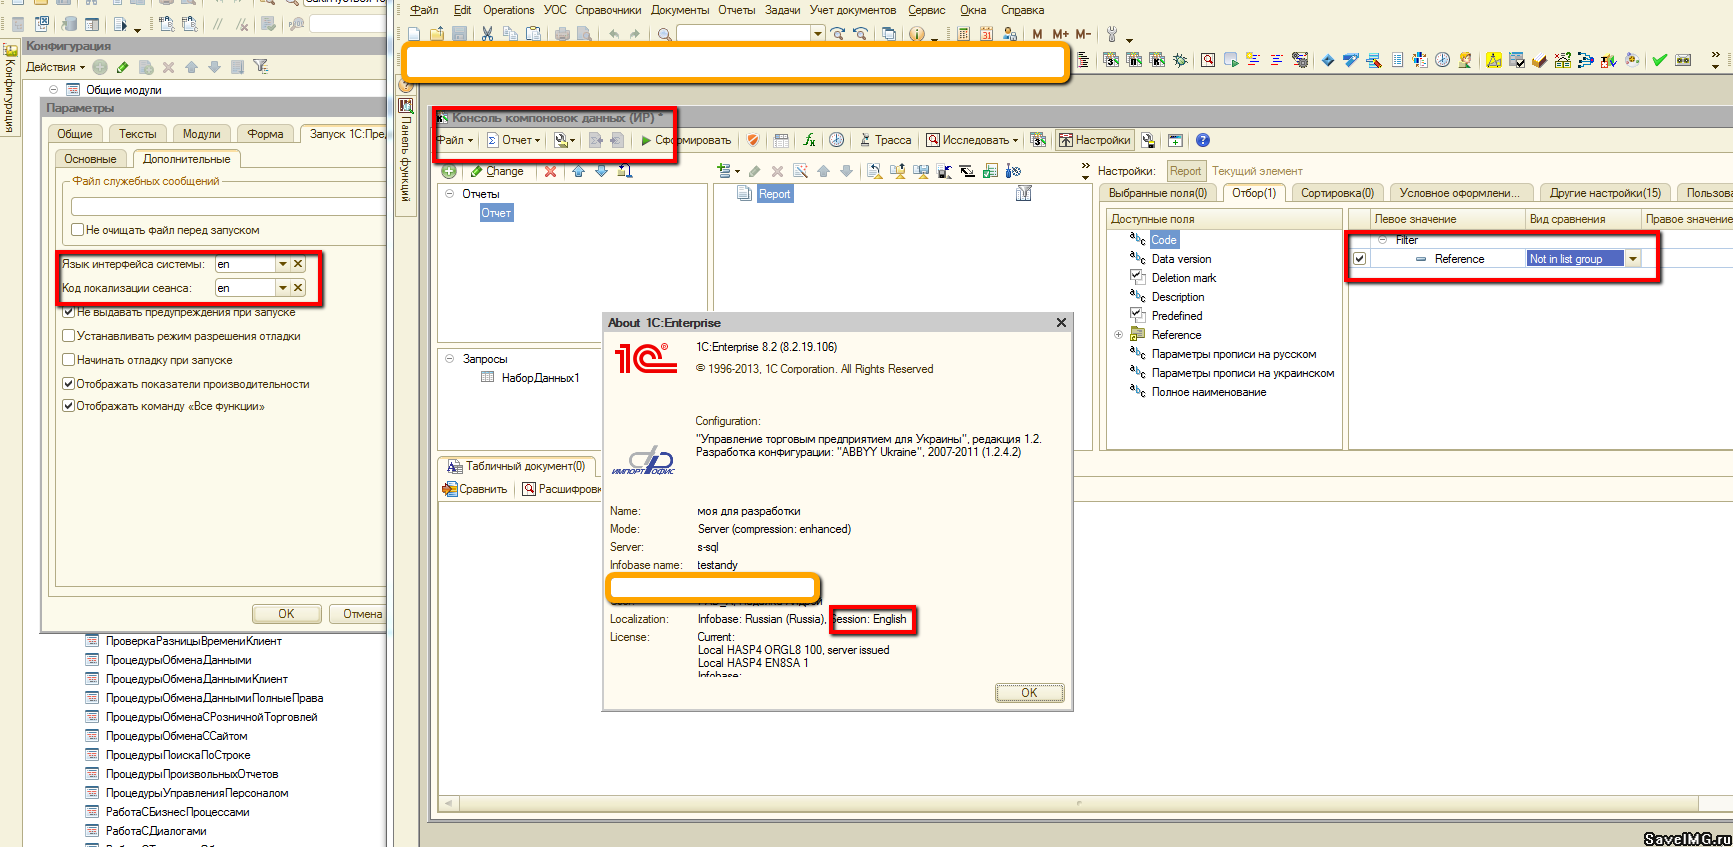
Task: Click the green check mark toolbar icon
Action: [x=1659, y=60]
